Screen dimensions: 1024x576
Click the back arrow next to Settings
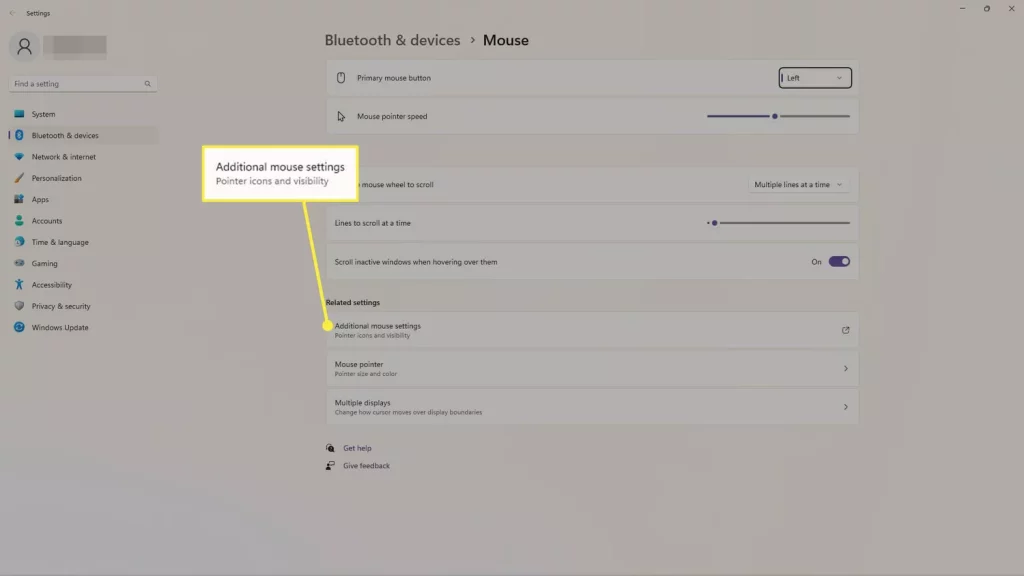pyautogui.click(x=12, y=13)
